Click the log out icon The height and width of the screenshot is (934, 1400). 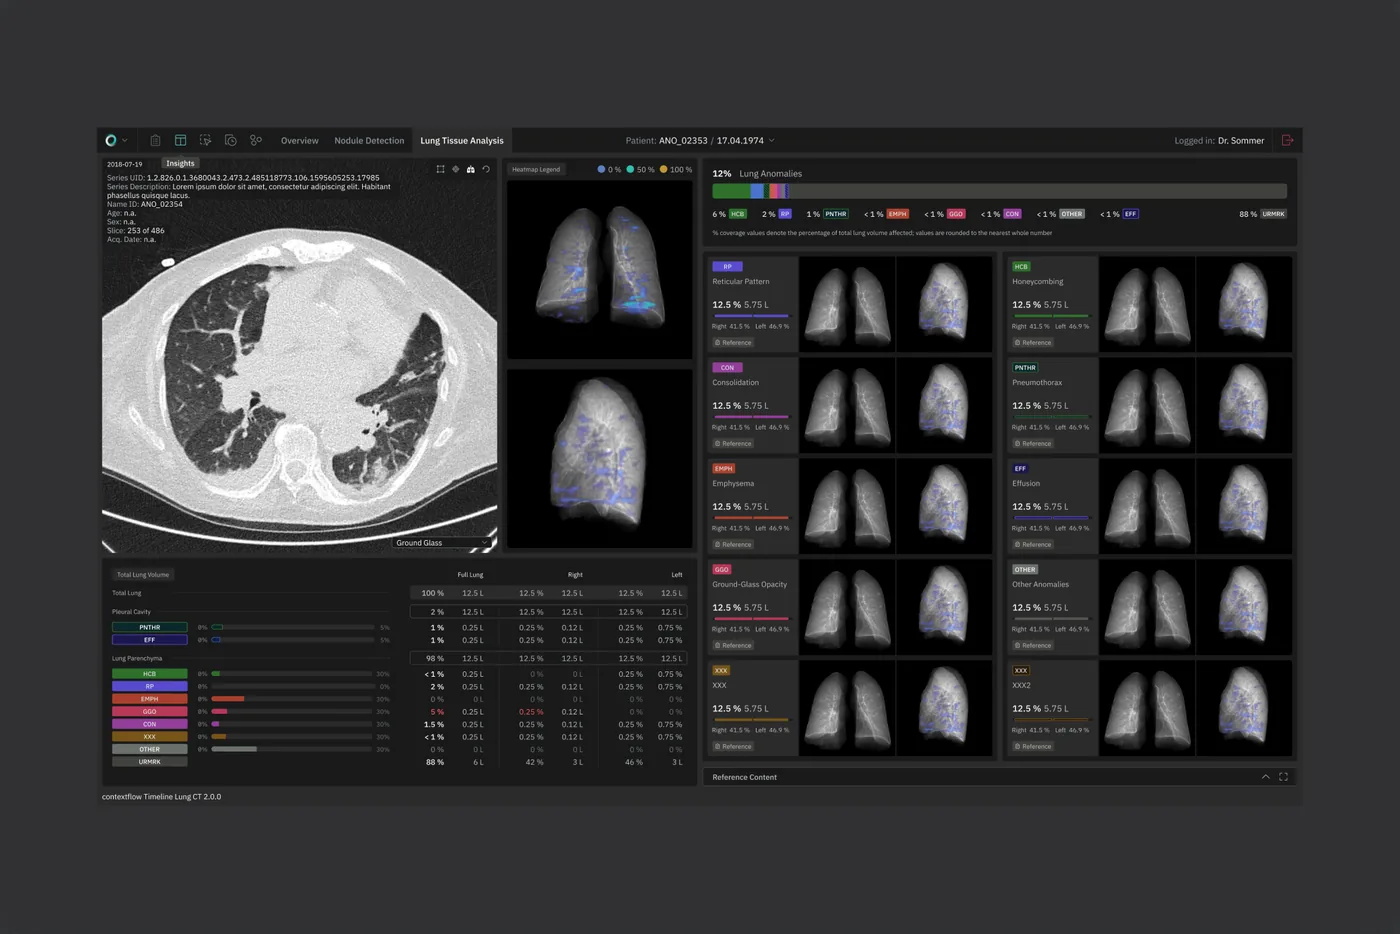point(1288,141)
